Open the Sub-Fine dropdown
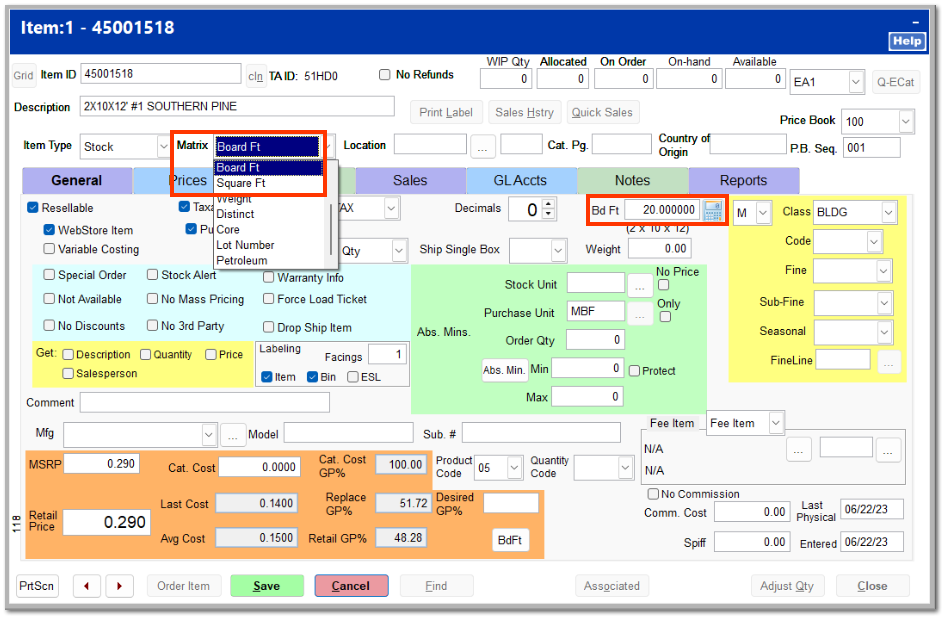The image size is (945, 619). [x=884, y=303]
